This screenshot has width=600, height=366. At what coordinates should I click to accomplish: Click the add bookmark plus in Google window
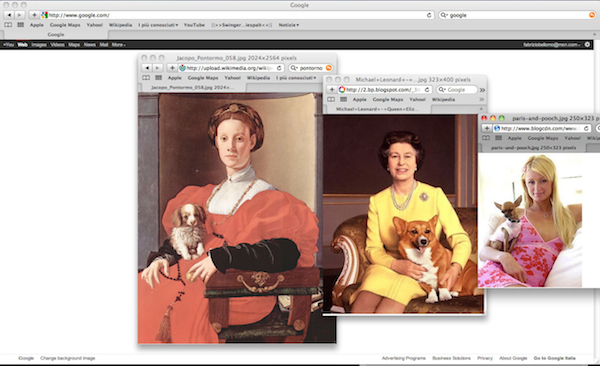pos(34,15)
